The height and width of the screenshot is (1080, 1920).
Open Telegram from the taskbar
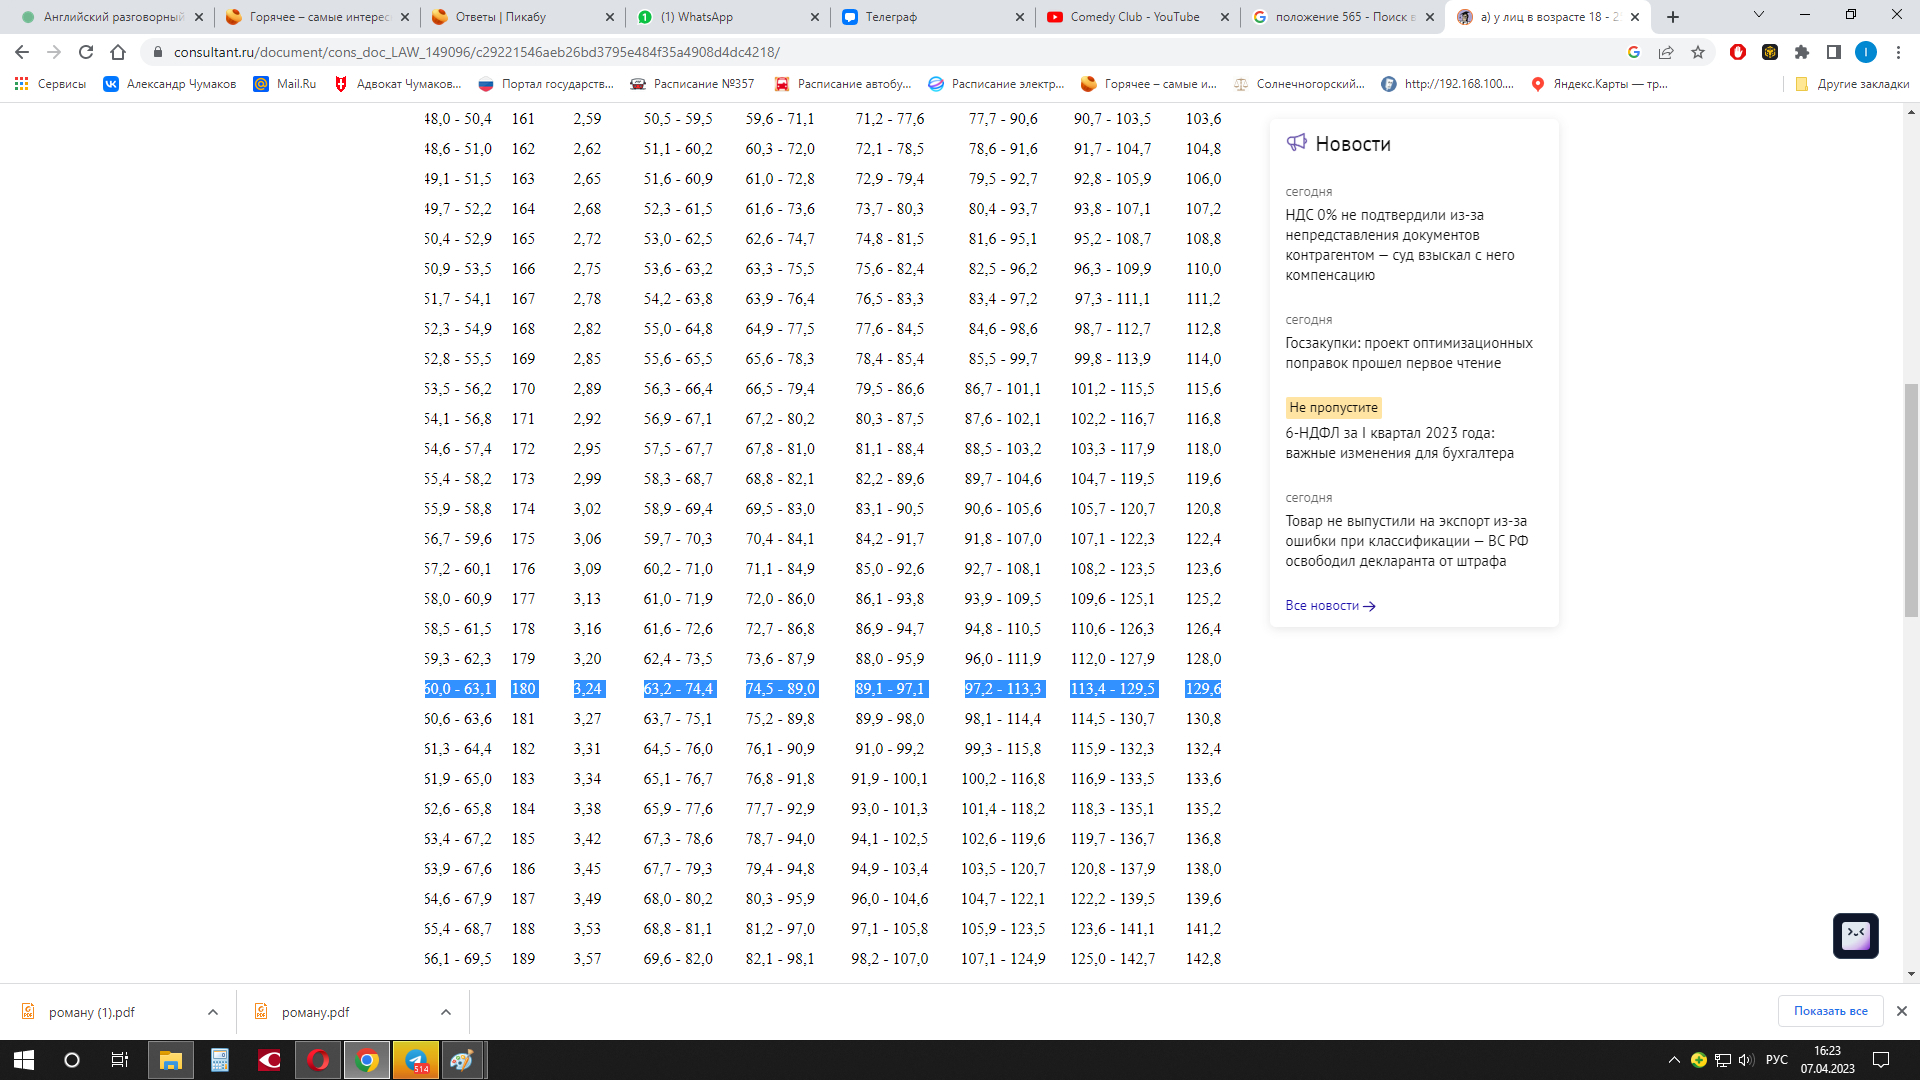(x=416, y=1060)
